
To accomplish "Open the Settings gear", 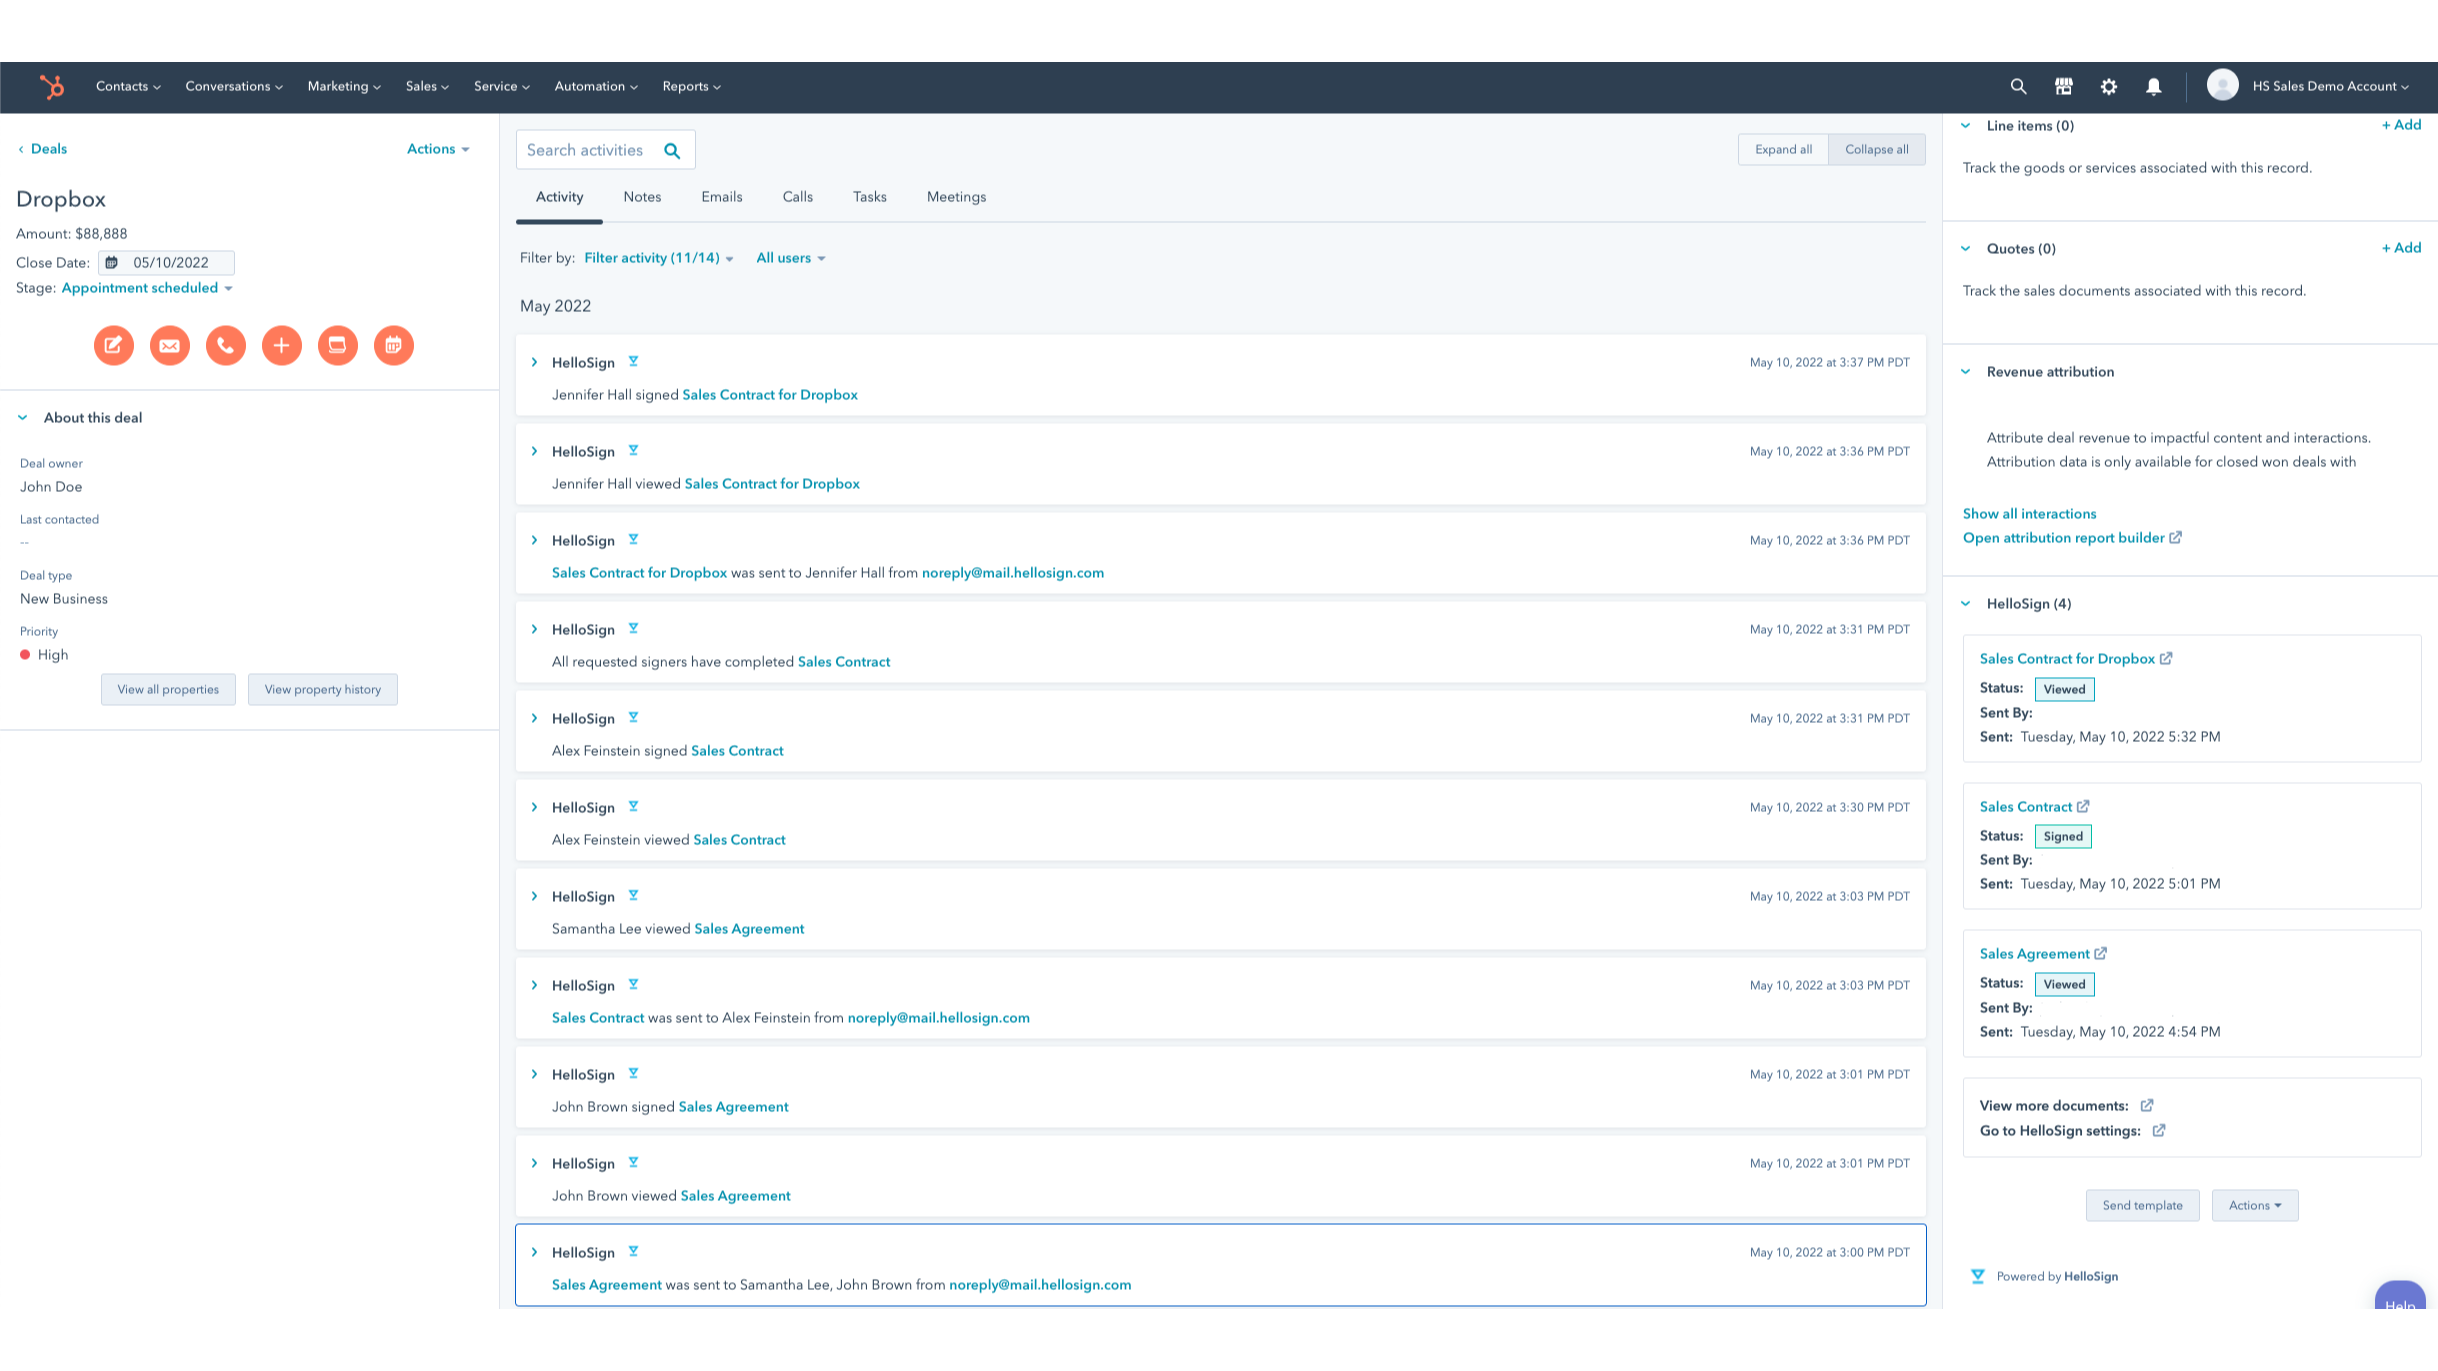I will coord(2108,86).
